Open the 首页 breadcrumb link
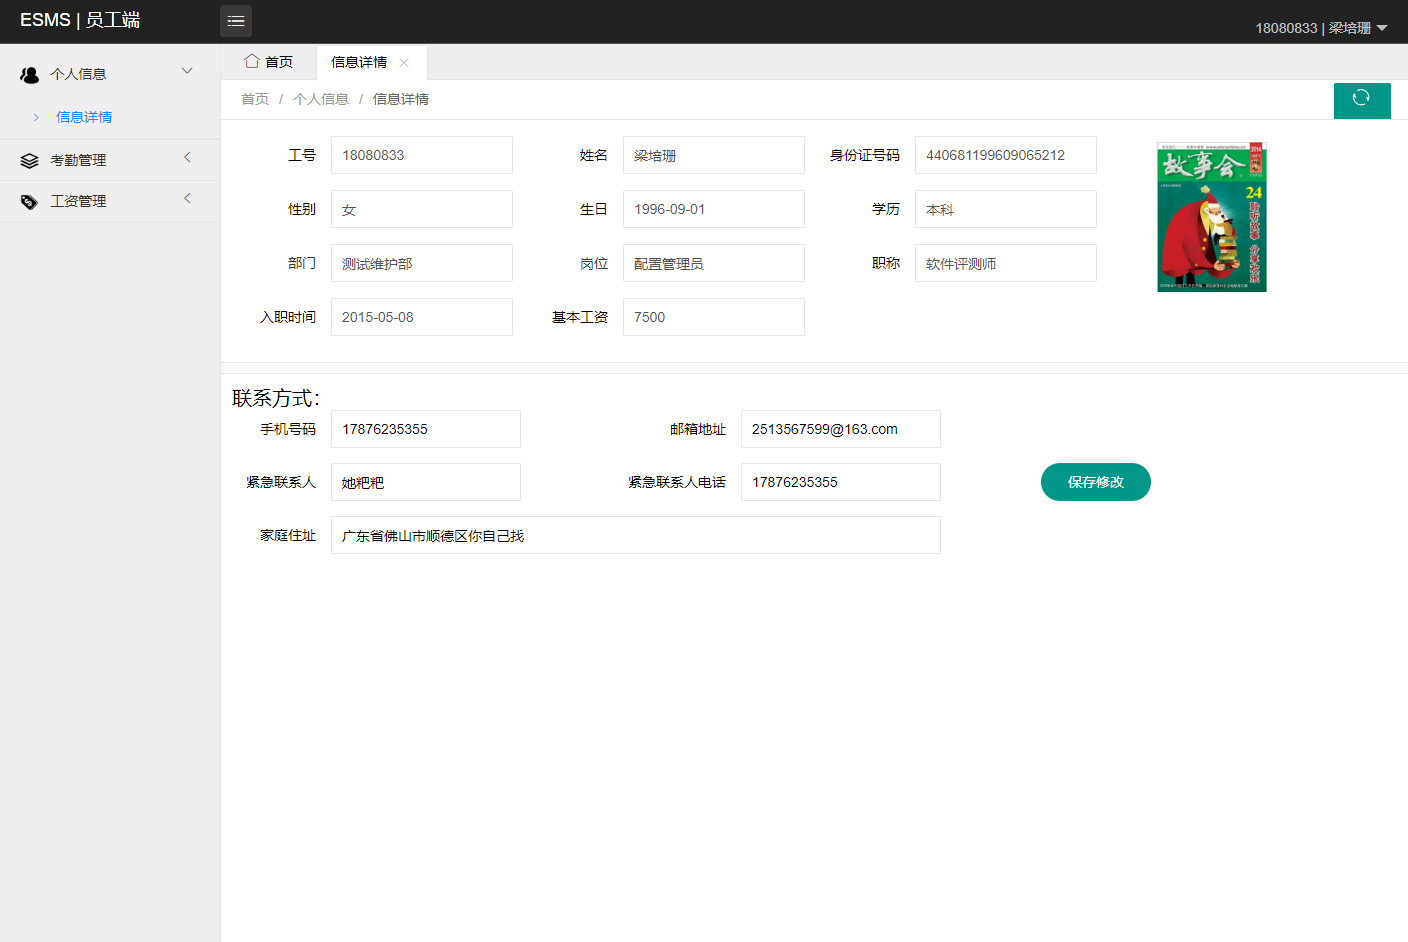The height and width of the screenshot is (942, 1408). coord(254,99)
